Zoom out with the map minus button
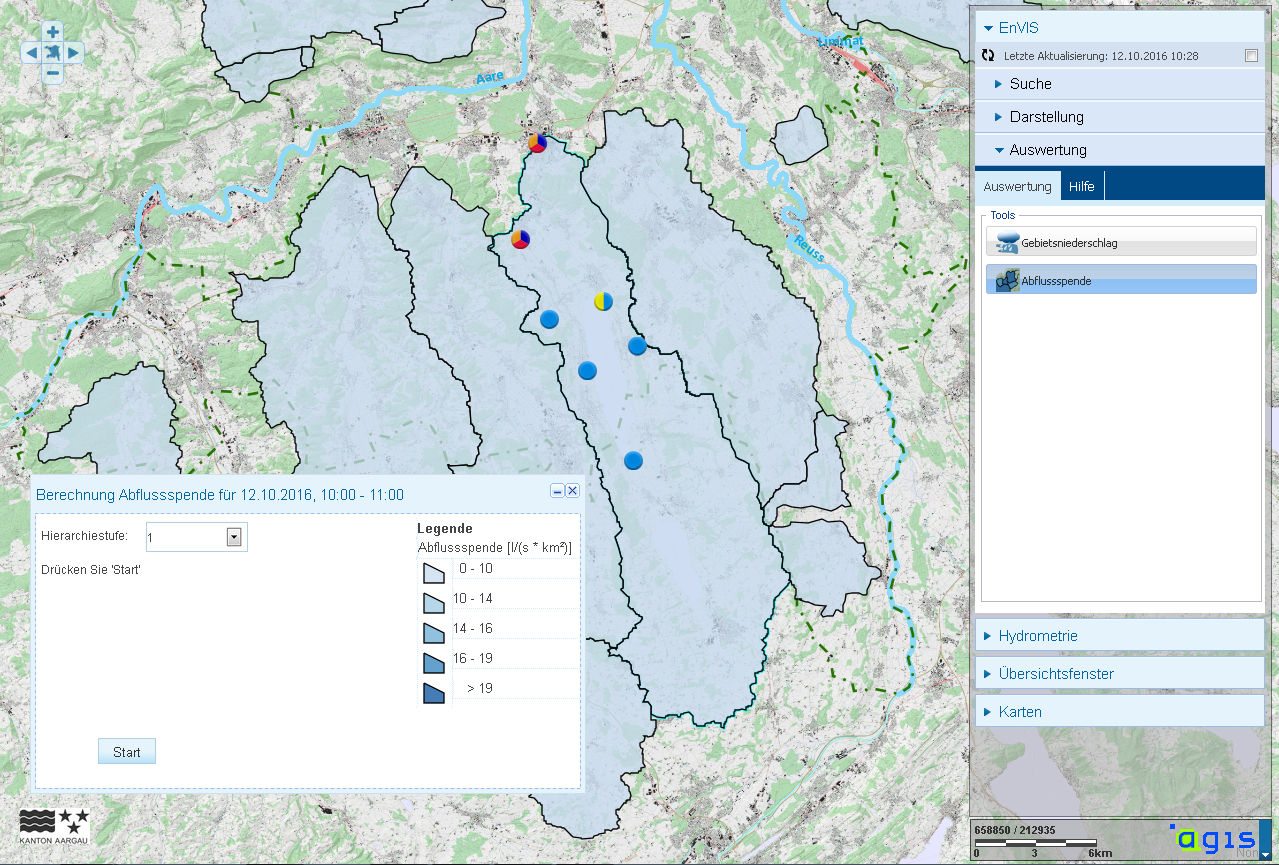Viewport: 1279px width, 865px height. click(x=53, y=73)
